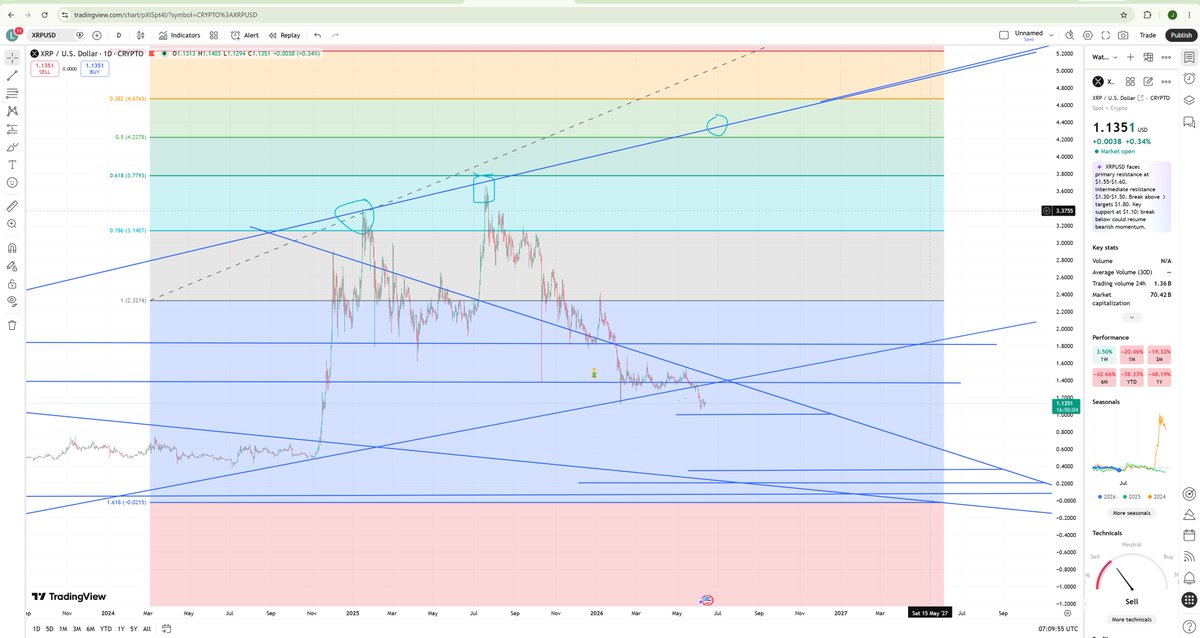Select the 1M date range
This screenshot has height=638, width=1200.
pos(63,628)
